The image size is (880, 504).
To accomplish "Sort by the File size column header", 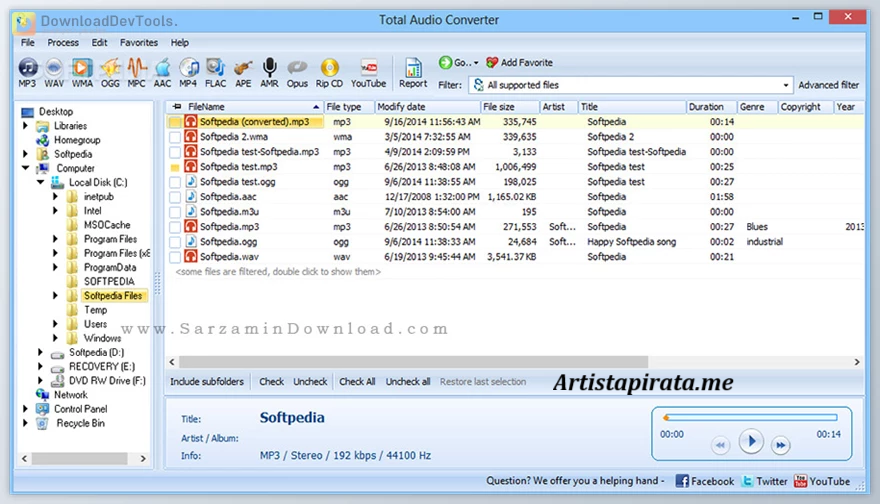I will [510, 107].
